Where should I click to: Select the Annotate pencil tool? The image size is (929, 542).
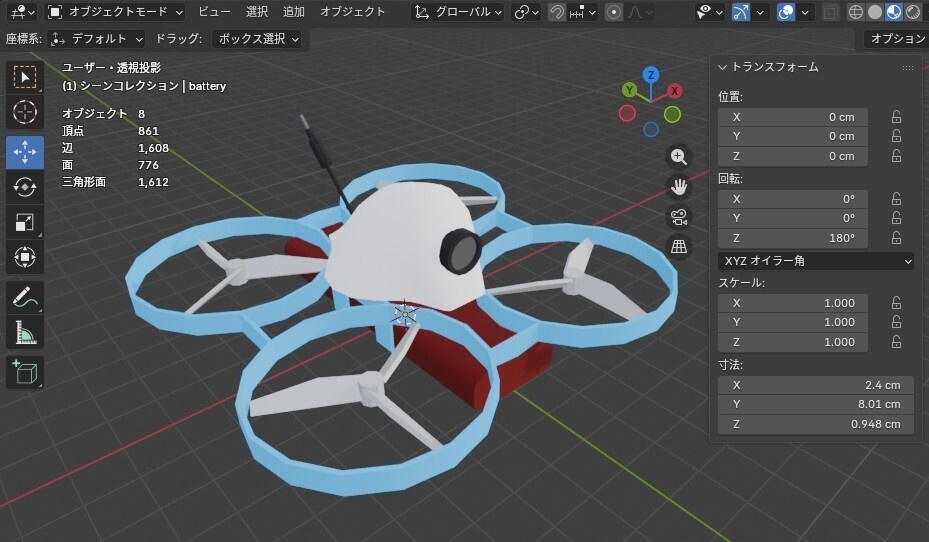[x=25, y=297]
